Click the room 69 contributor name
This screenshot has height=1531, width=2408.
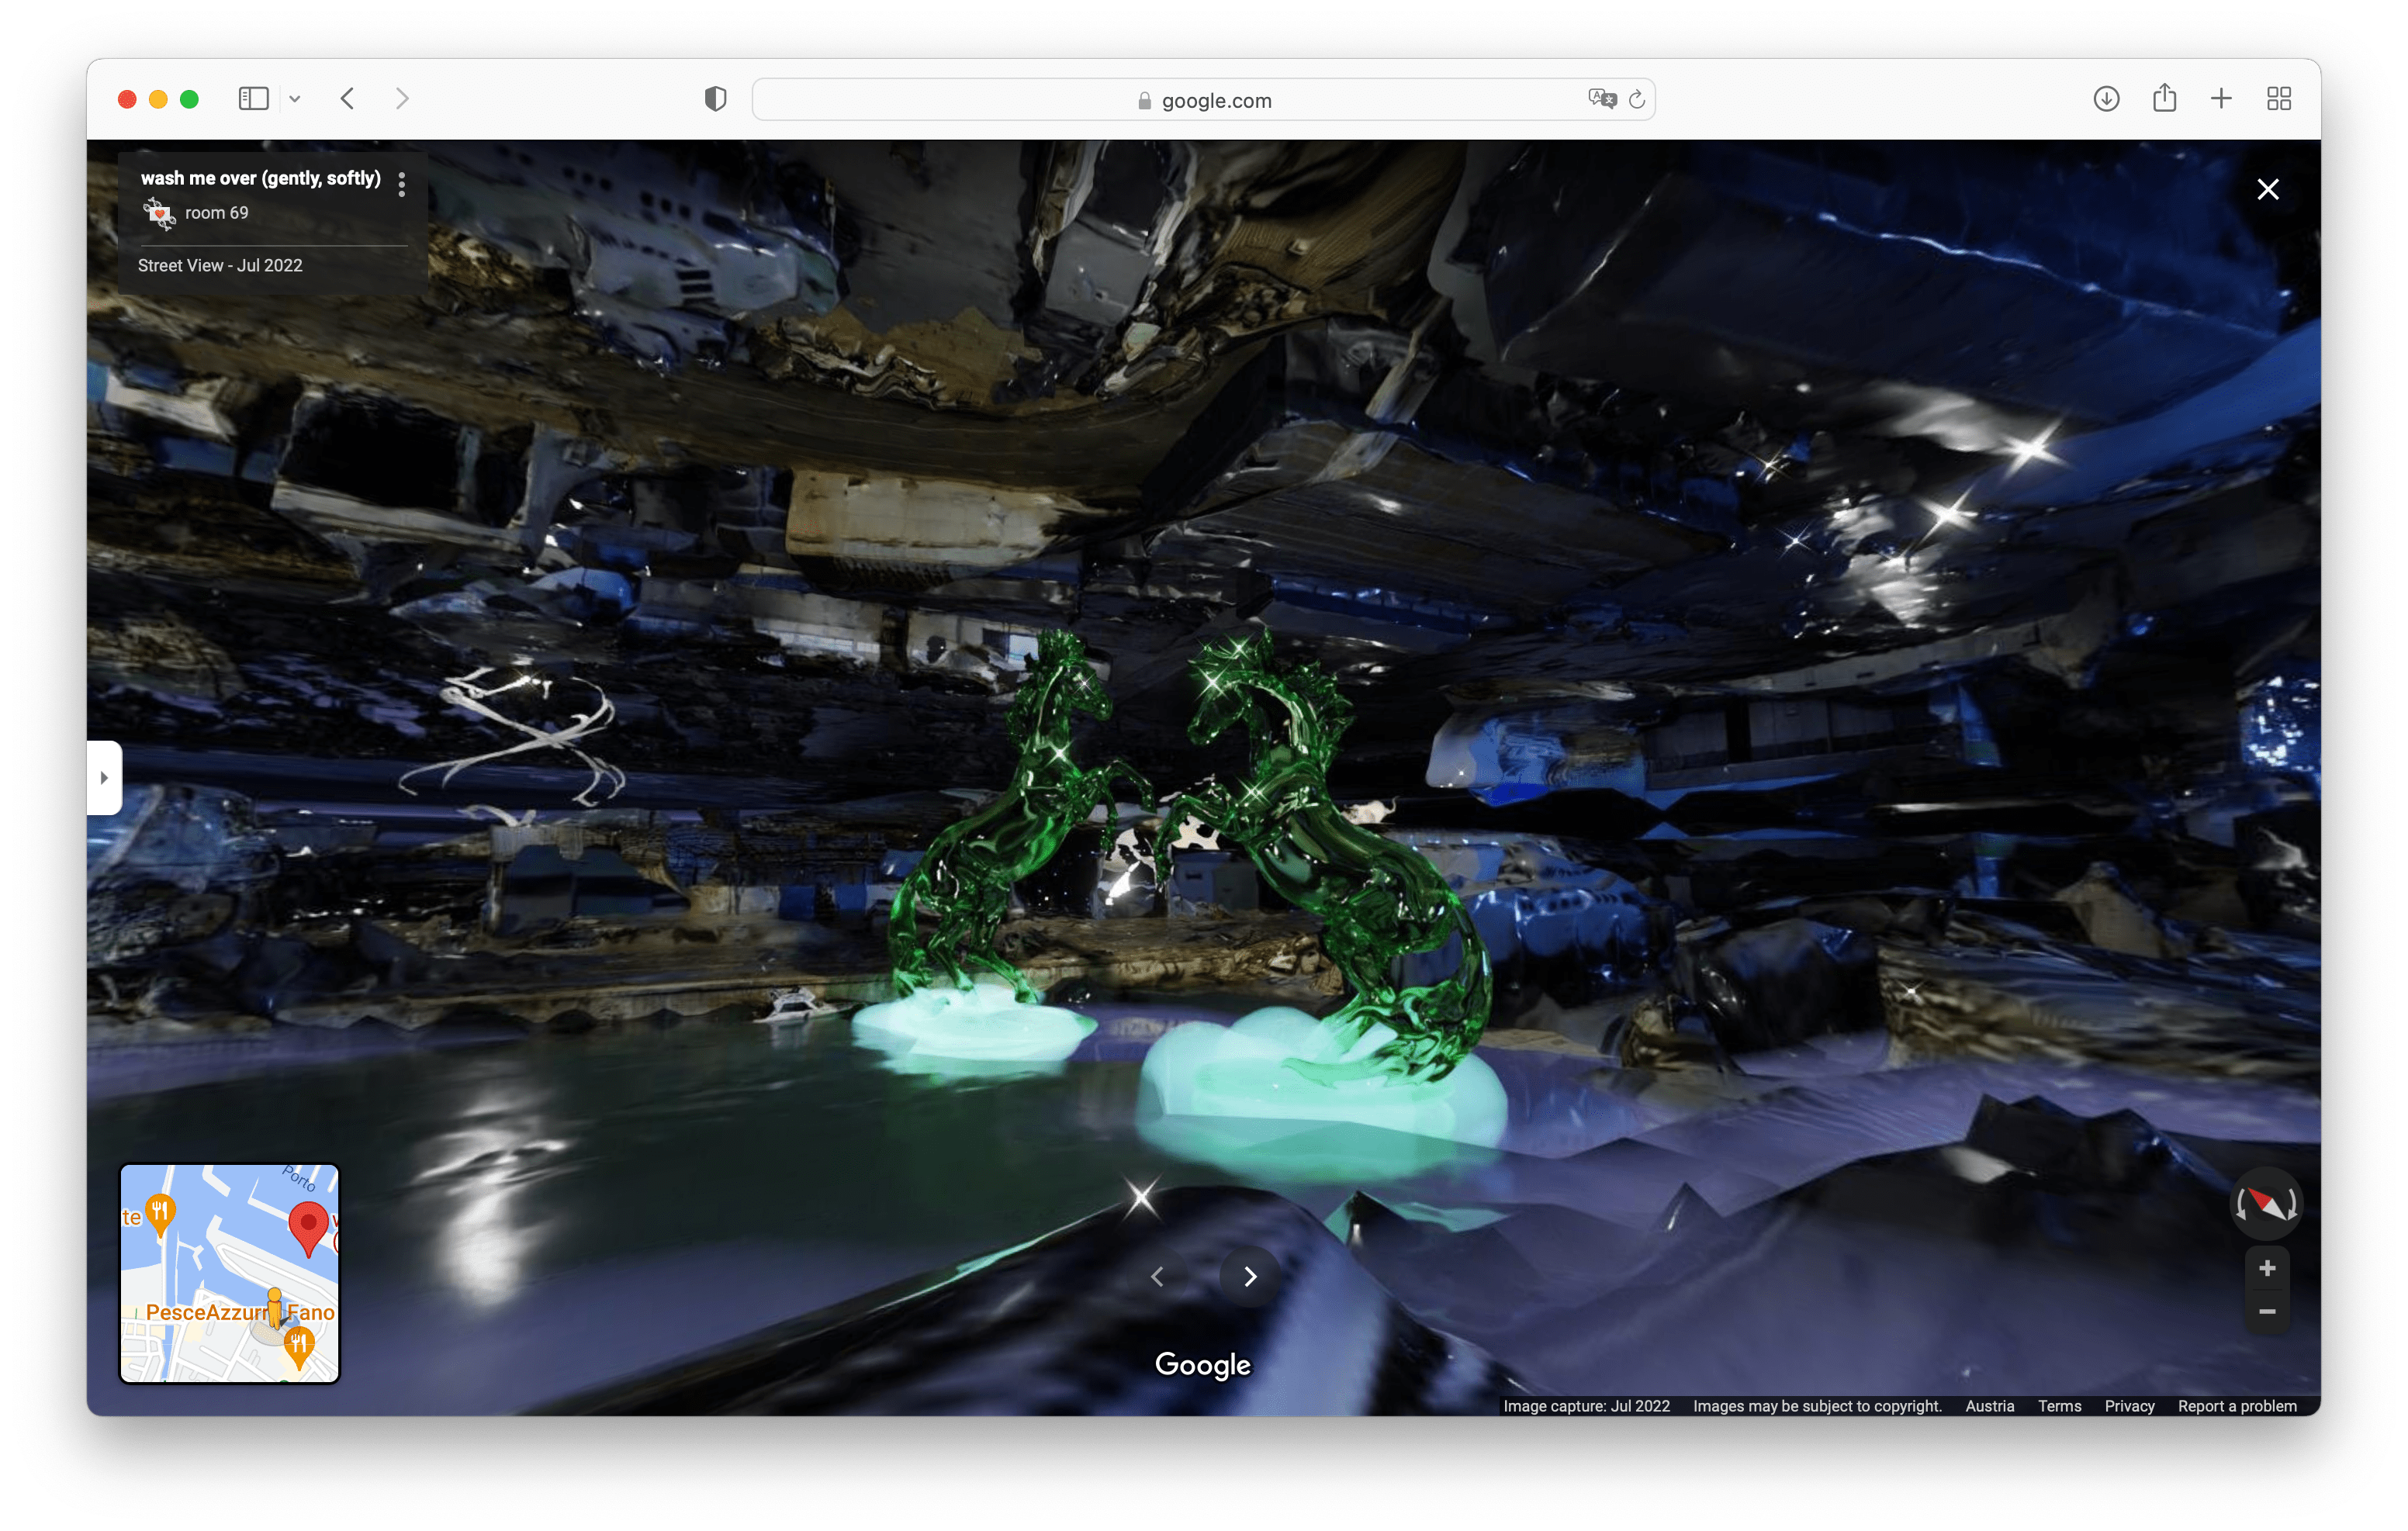point(216,213)
